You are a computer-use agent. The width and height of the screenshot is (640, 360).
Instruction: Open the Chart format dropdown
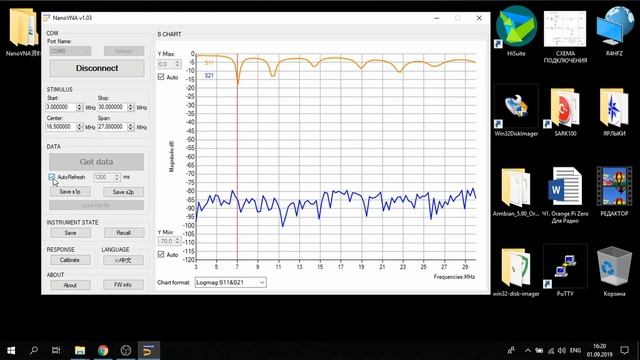pyautogui.click(x=230, y=282)
